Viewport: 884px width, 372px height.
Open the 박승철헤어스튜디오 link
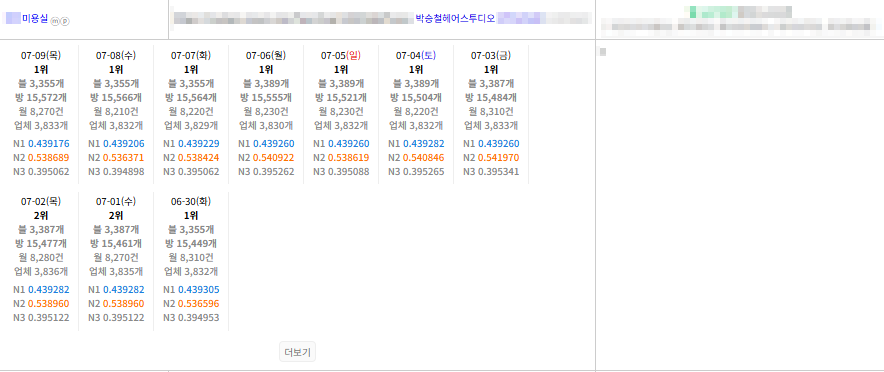point(455,19)
